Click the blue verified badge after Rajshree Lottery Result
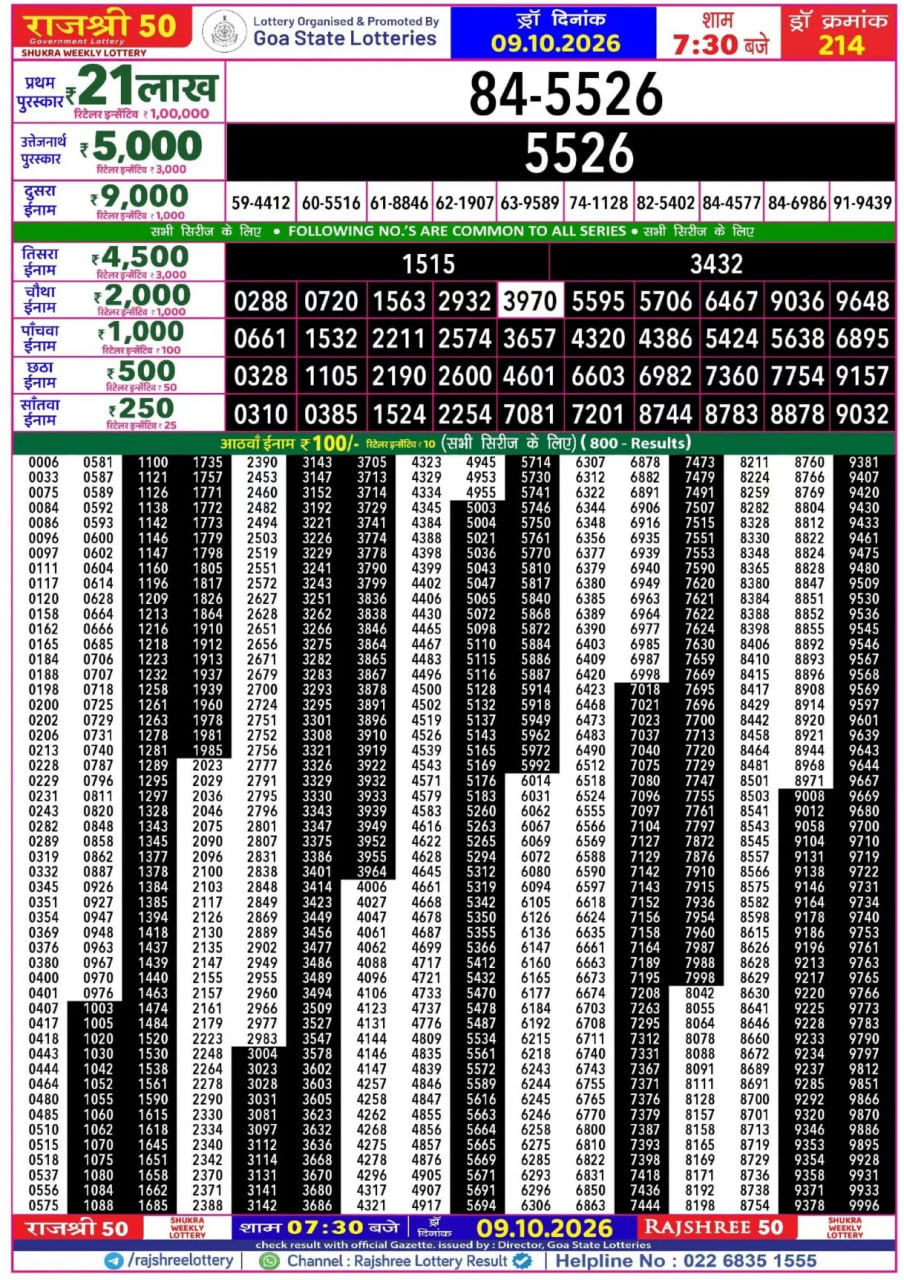Viewport: 904px width, 1280px height. (521, 1261)
